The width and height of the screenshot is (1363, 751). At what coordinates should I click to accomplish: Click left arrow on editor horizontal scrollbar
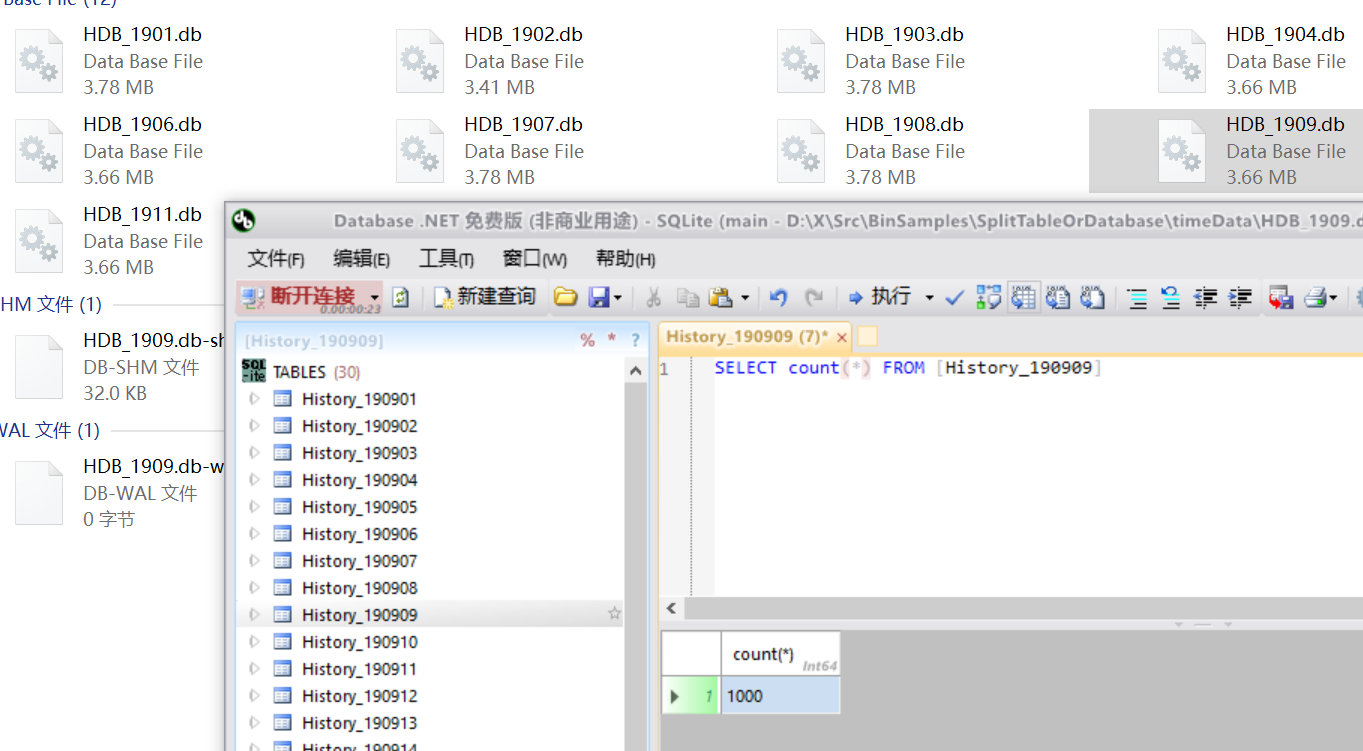[671, 608]
